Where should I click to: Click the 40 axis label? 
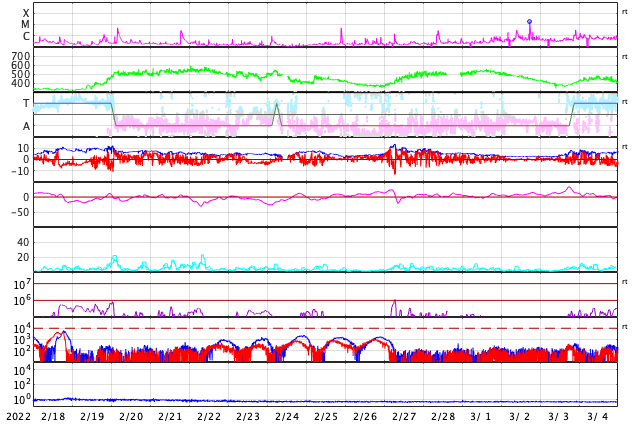23,242
